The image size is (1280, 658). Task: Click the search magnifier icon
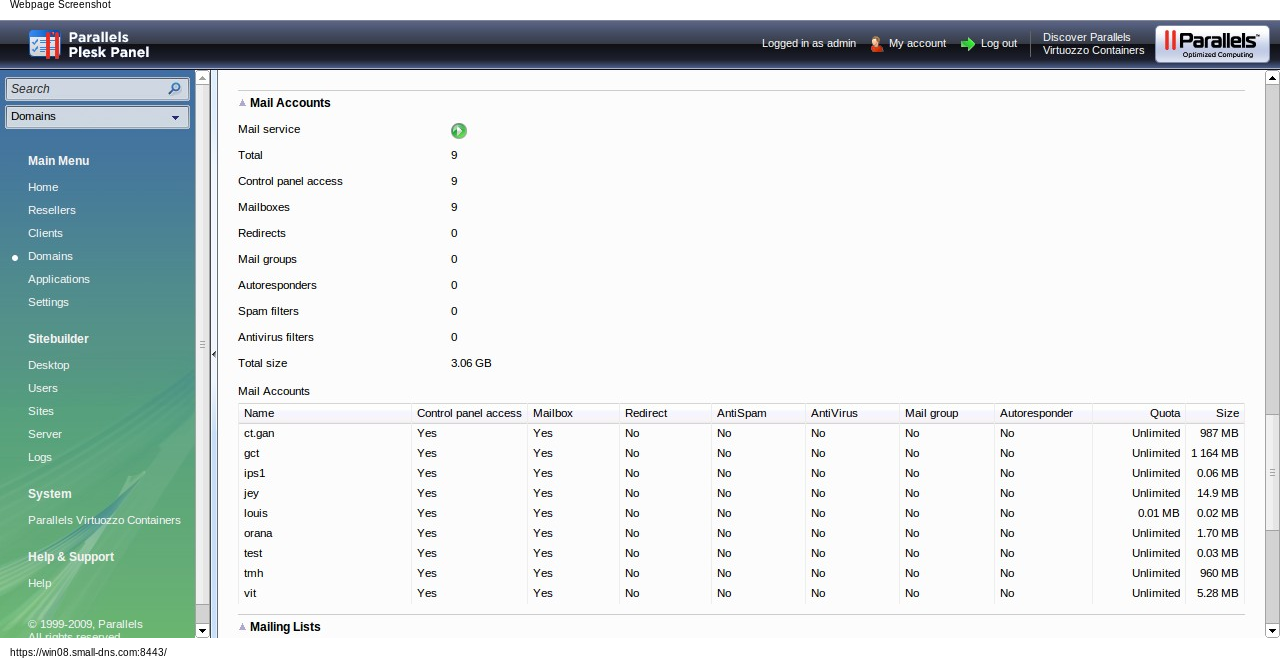point(174,89)
